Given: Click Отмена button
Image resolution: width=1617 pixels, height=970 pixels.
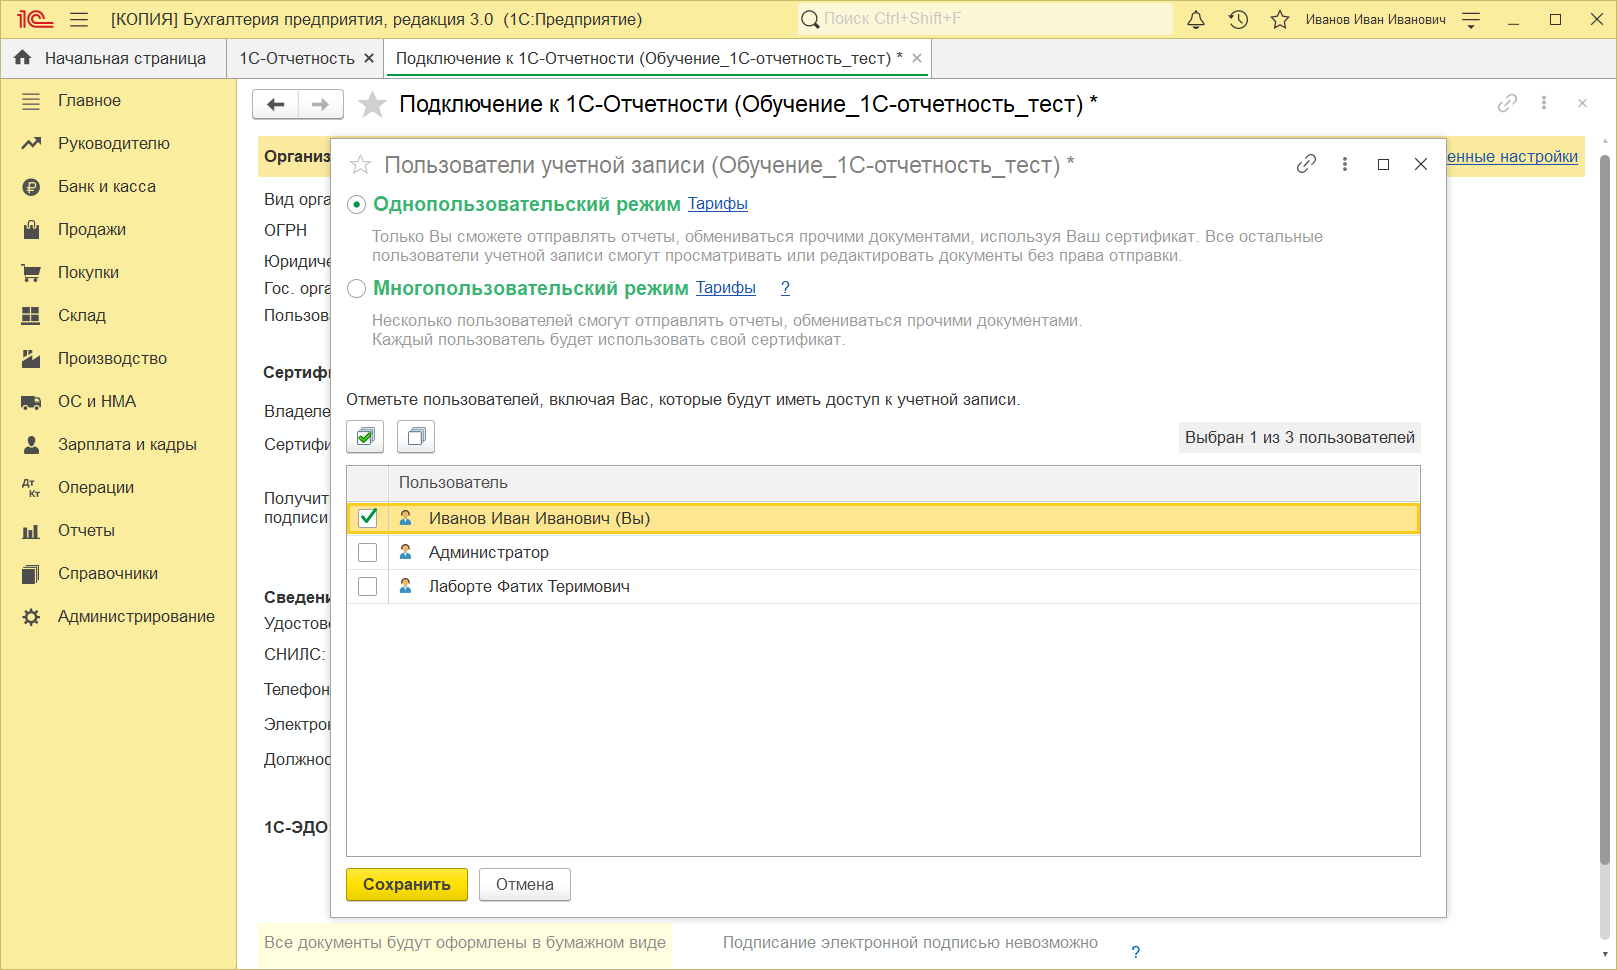Looking at the screenshot, I should (525, 884).
